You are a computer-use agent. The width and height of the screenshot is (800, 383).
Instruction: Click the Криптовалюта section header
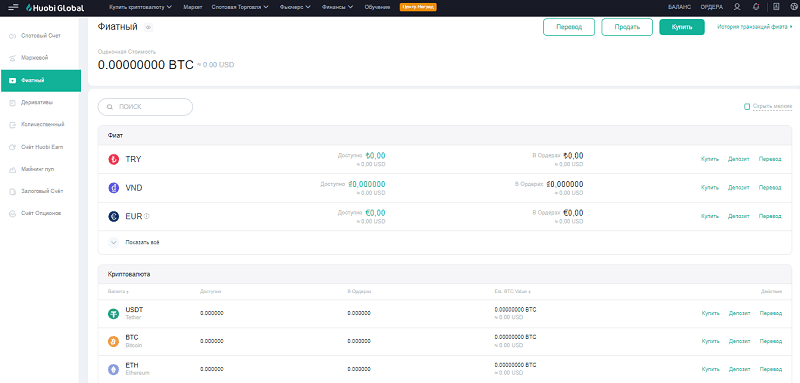click(444, 274)
